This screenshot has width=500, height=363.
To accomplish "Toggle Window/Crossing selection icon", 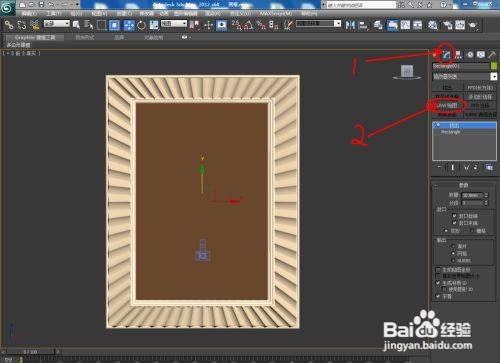I will 114,25.
